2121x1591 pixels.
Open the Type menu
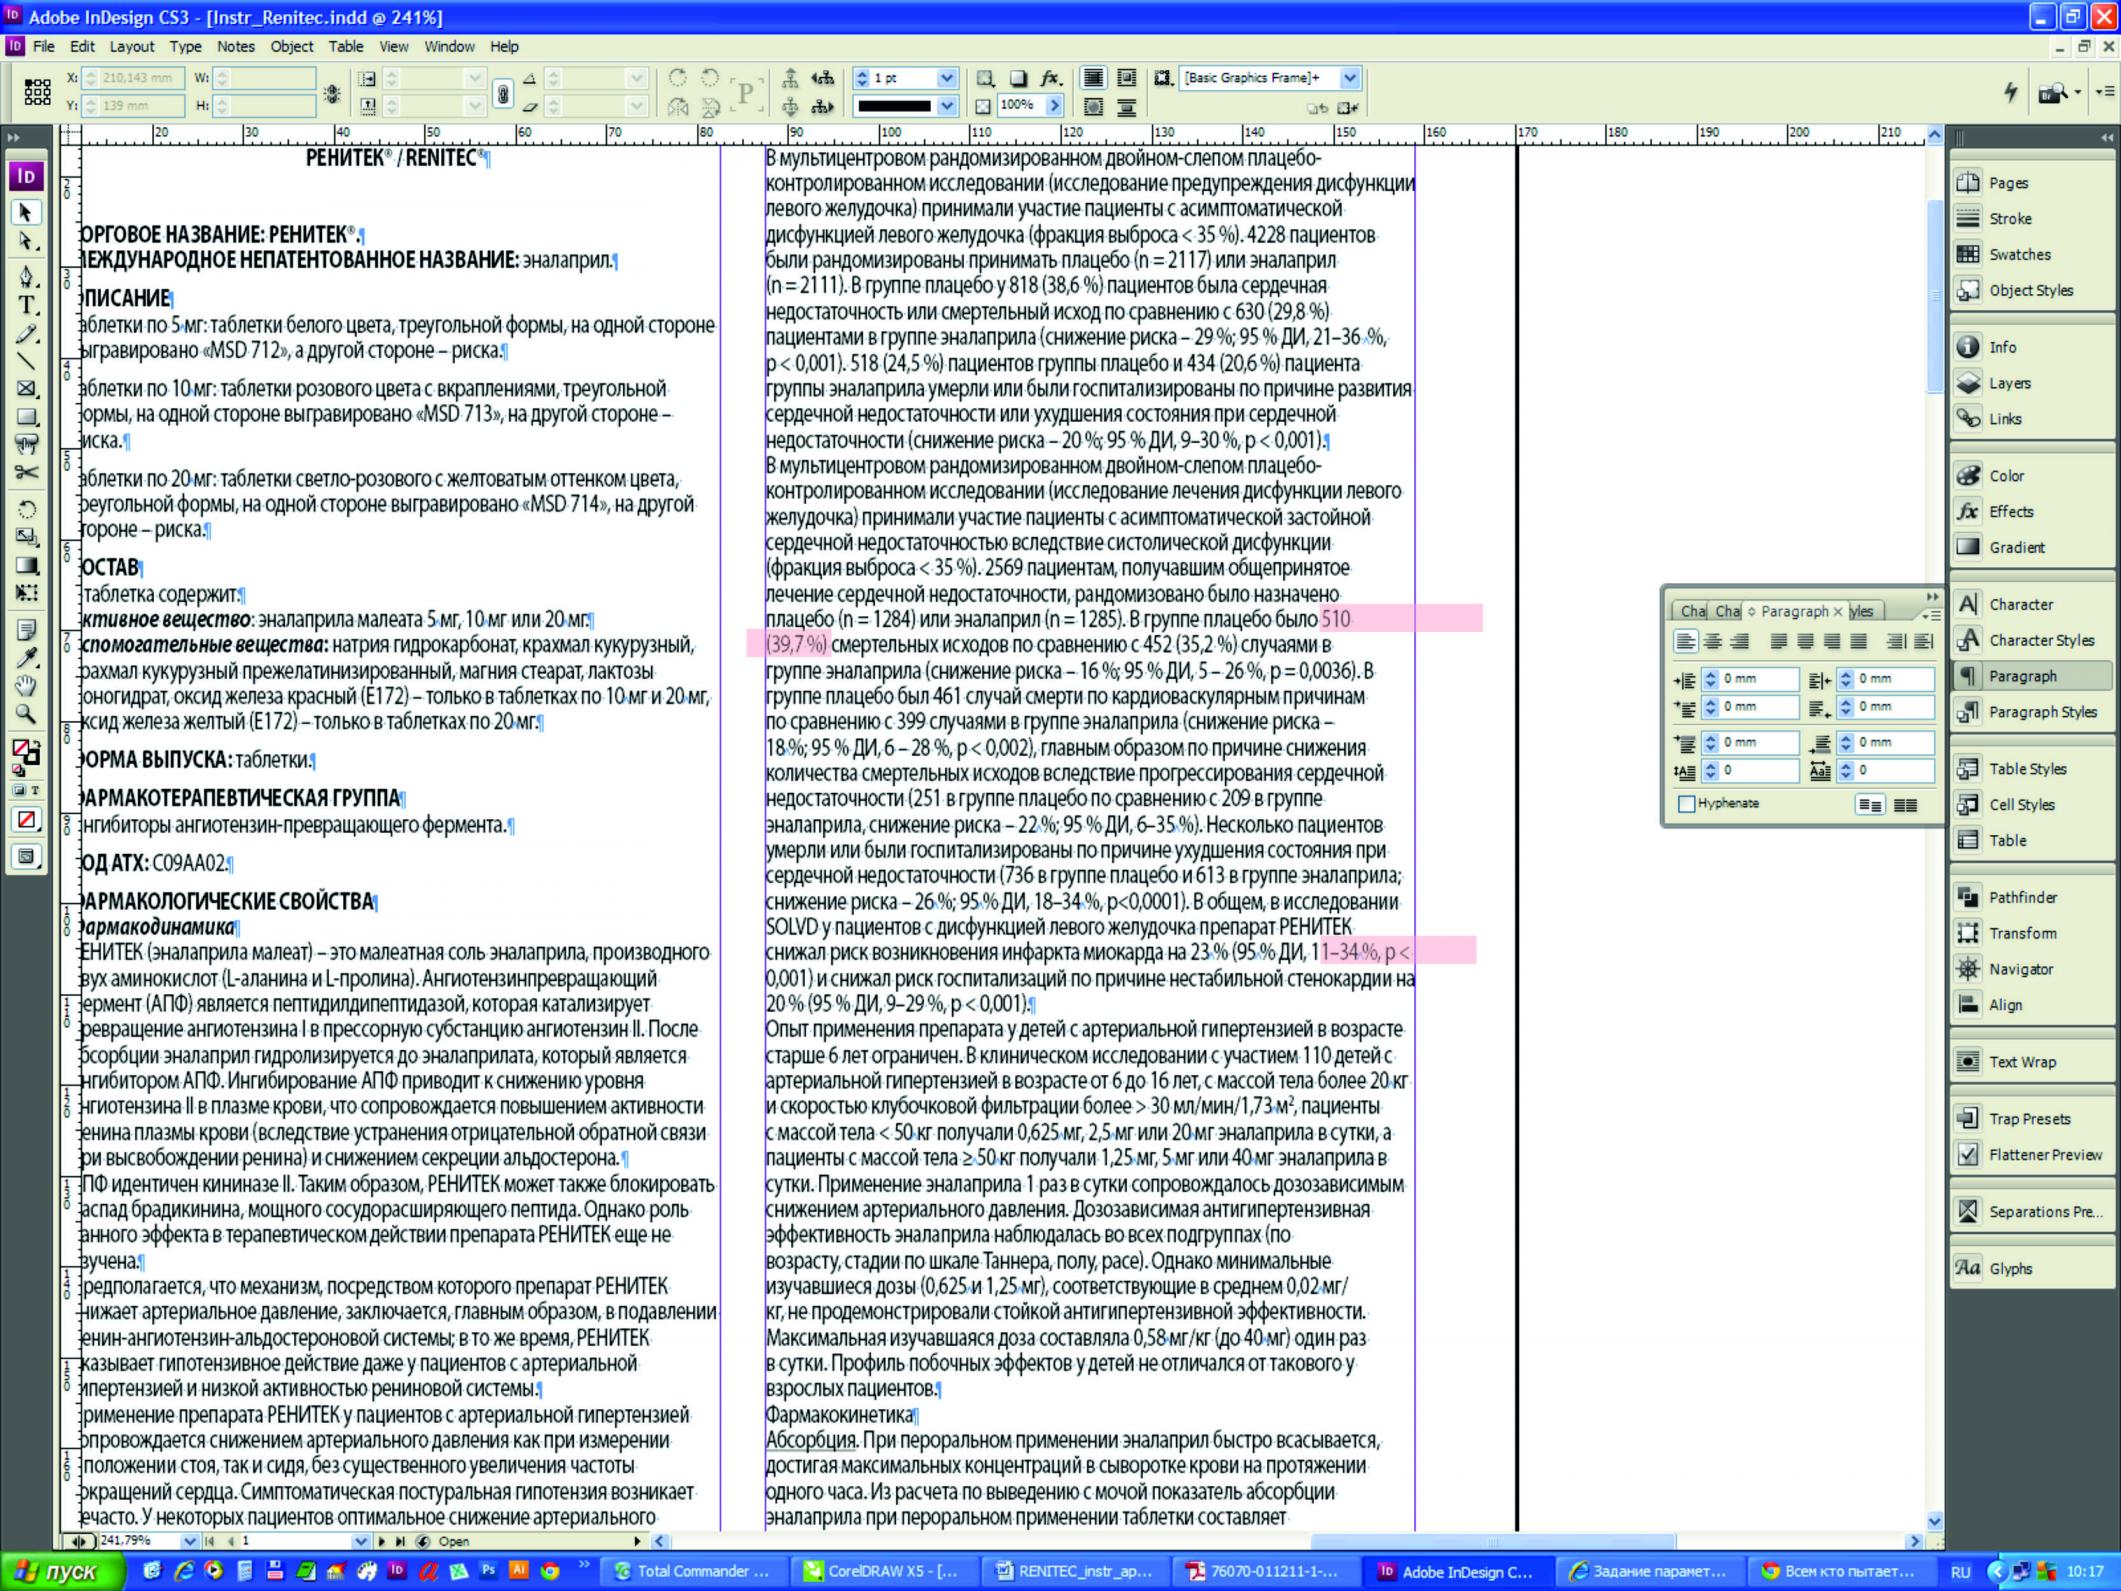[185, 46]
